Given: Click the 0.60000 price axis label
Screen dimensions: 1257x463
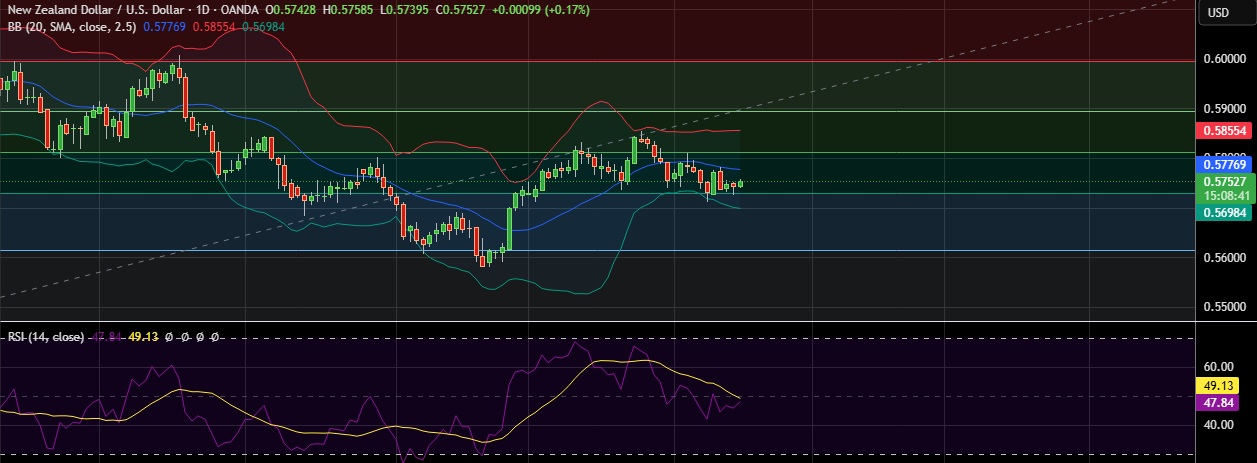Looking at the screenshot, I should coord(1224,58).
